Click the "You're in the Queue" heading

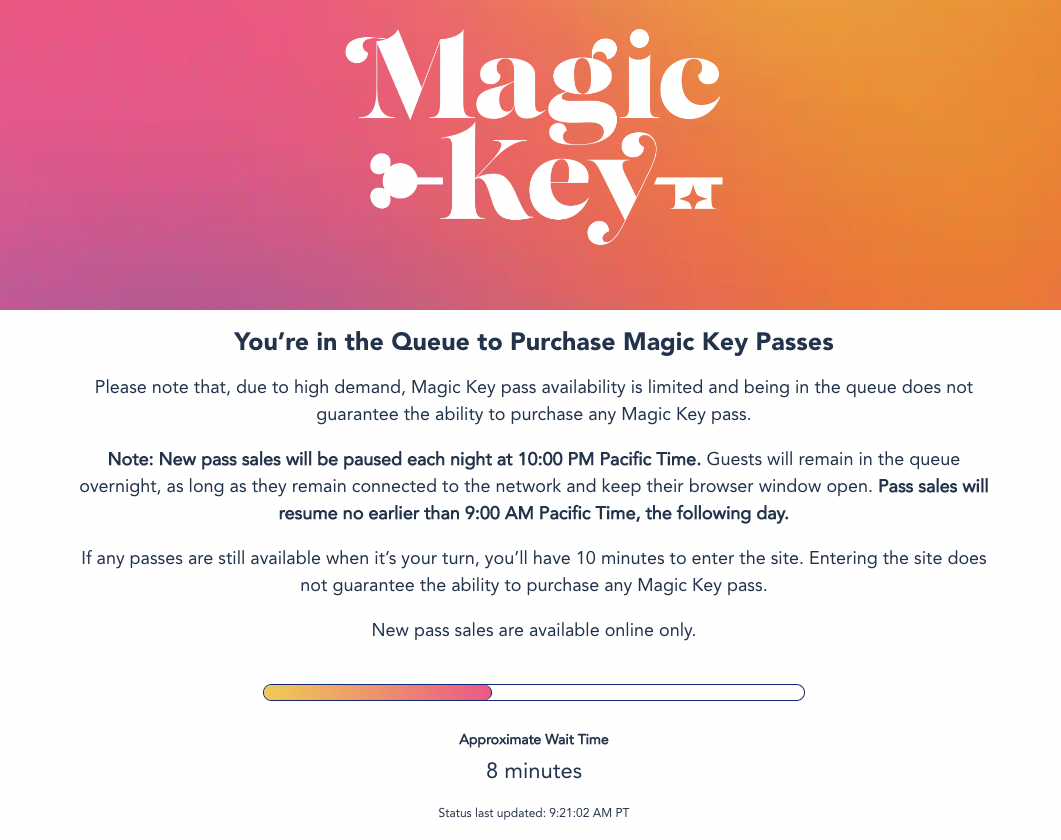533,342
